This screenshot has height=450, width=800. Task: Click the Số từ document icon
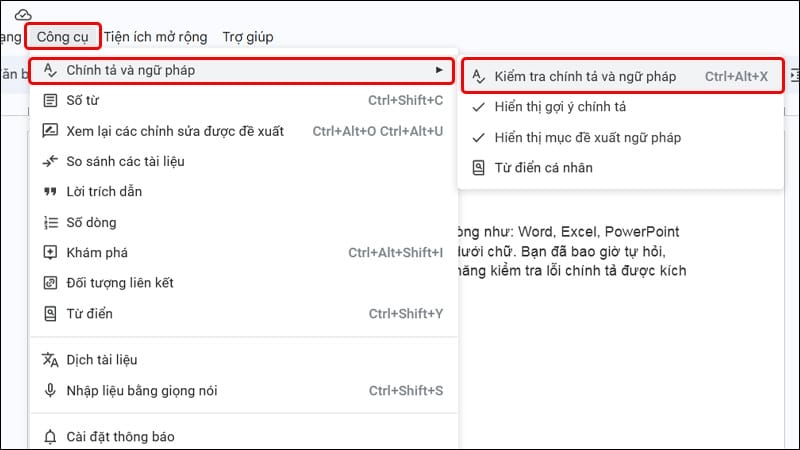[50, 101]
